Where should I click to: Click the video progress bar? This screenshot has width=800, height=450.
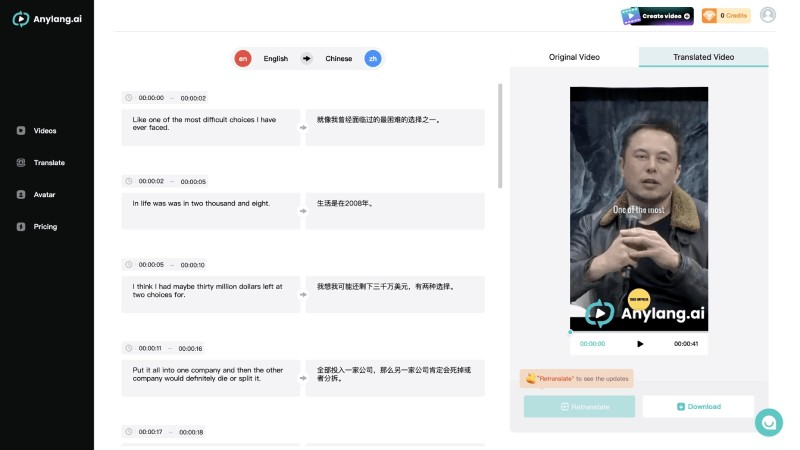[x=638, y=332]
